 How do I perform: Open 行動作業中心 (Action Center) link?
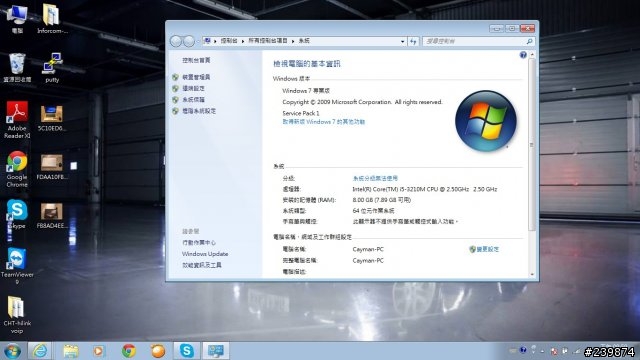click(x=199, y=242)
